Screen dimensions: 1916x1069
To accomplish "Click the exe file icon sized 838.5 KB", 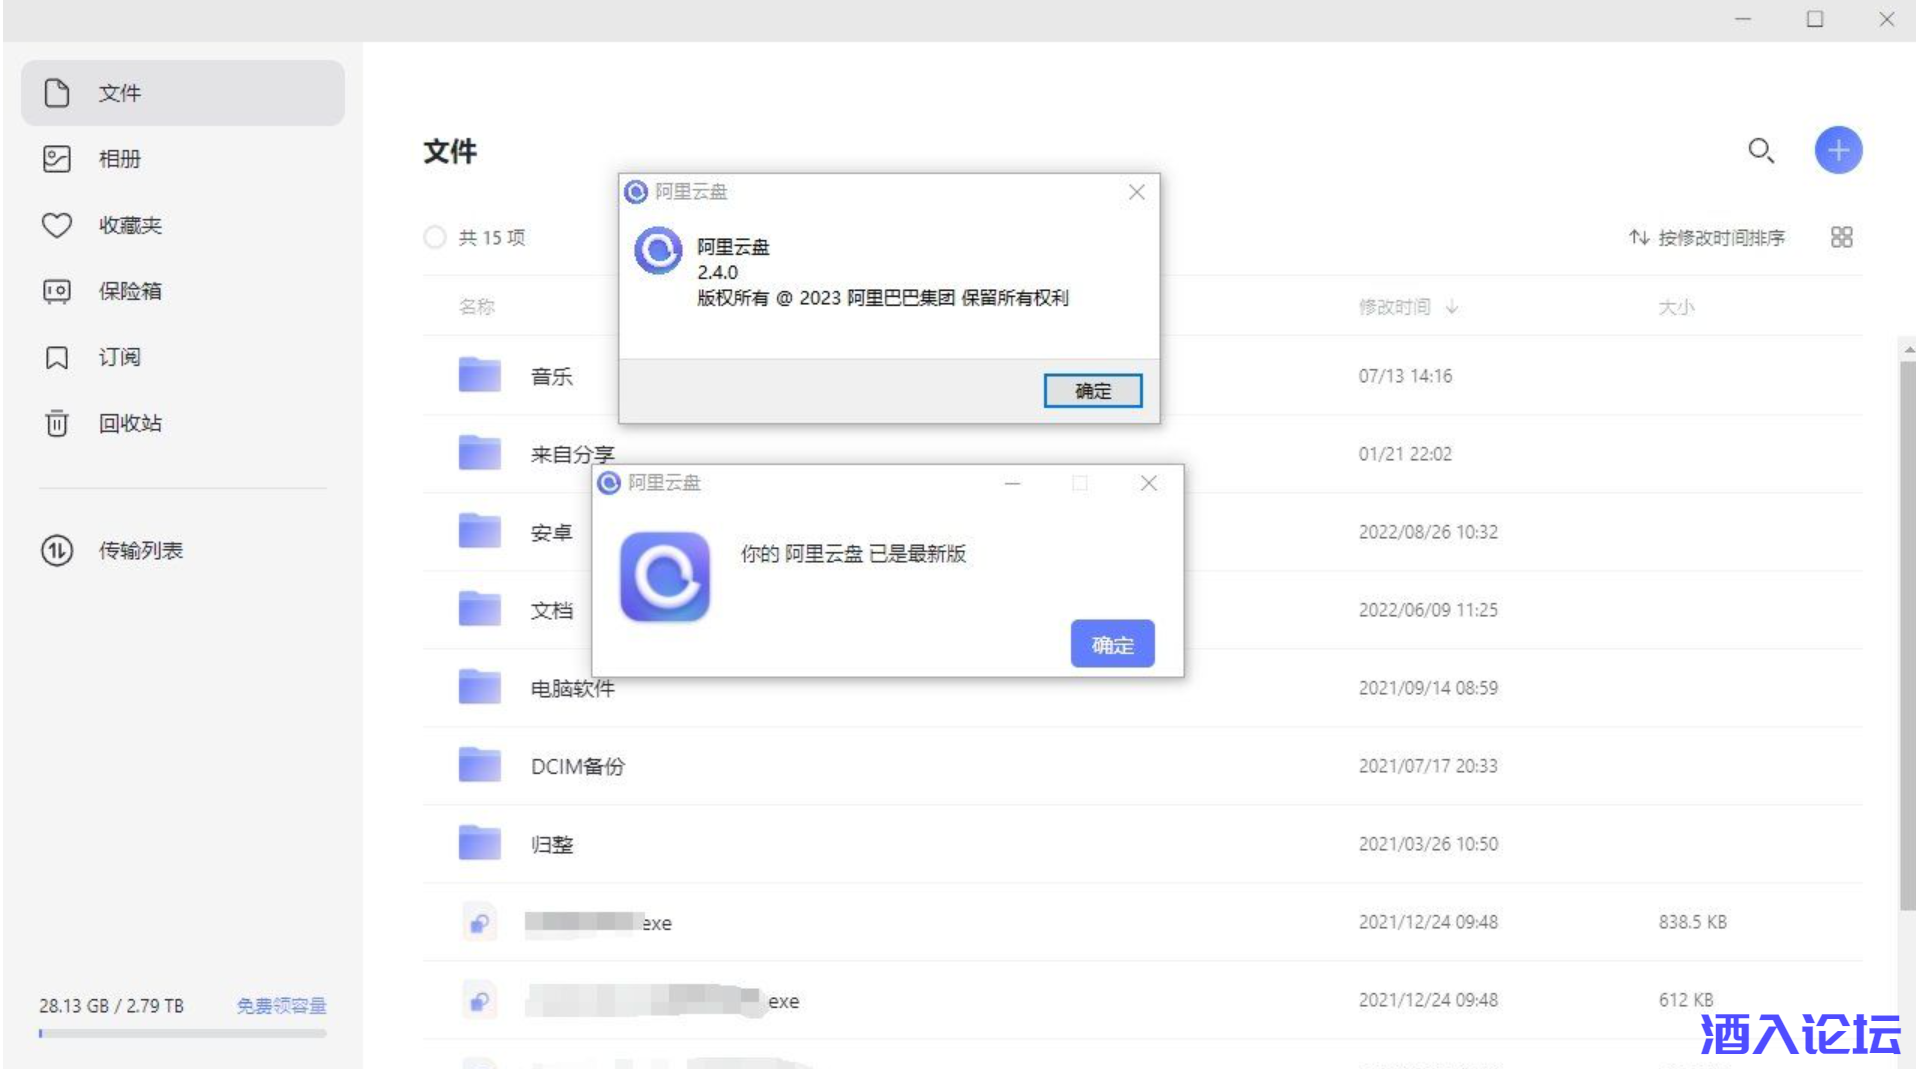I will click(x=479, y=922).
